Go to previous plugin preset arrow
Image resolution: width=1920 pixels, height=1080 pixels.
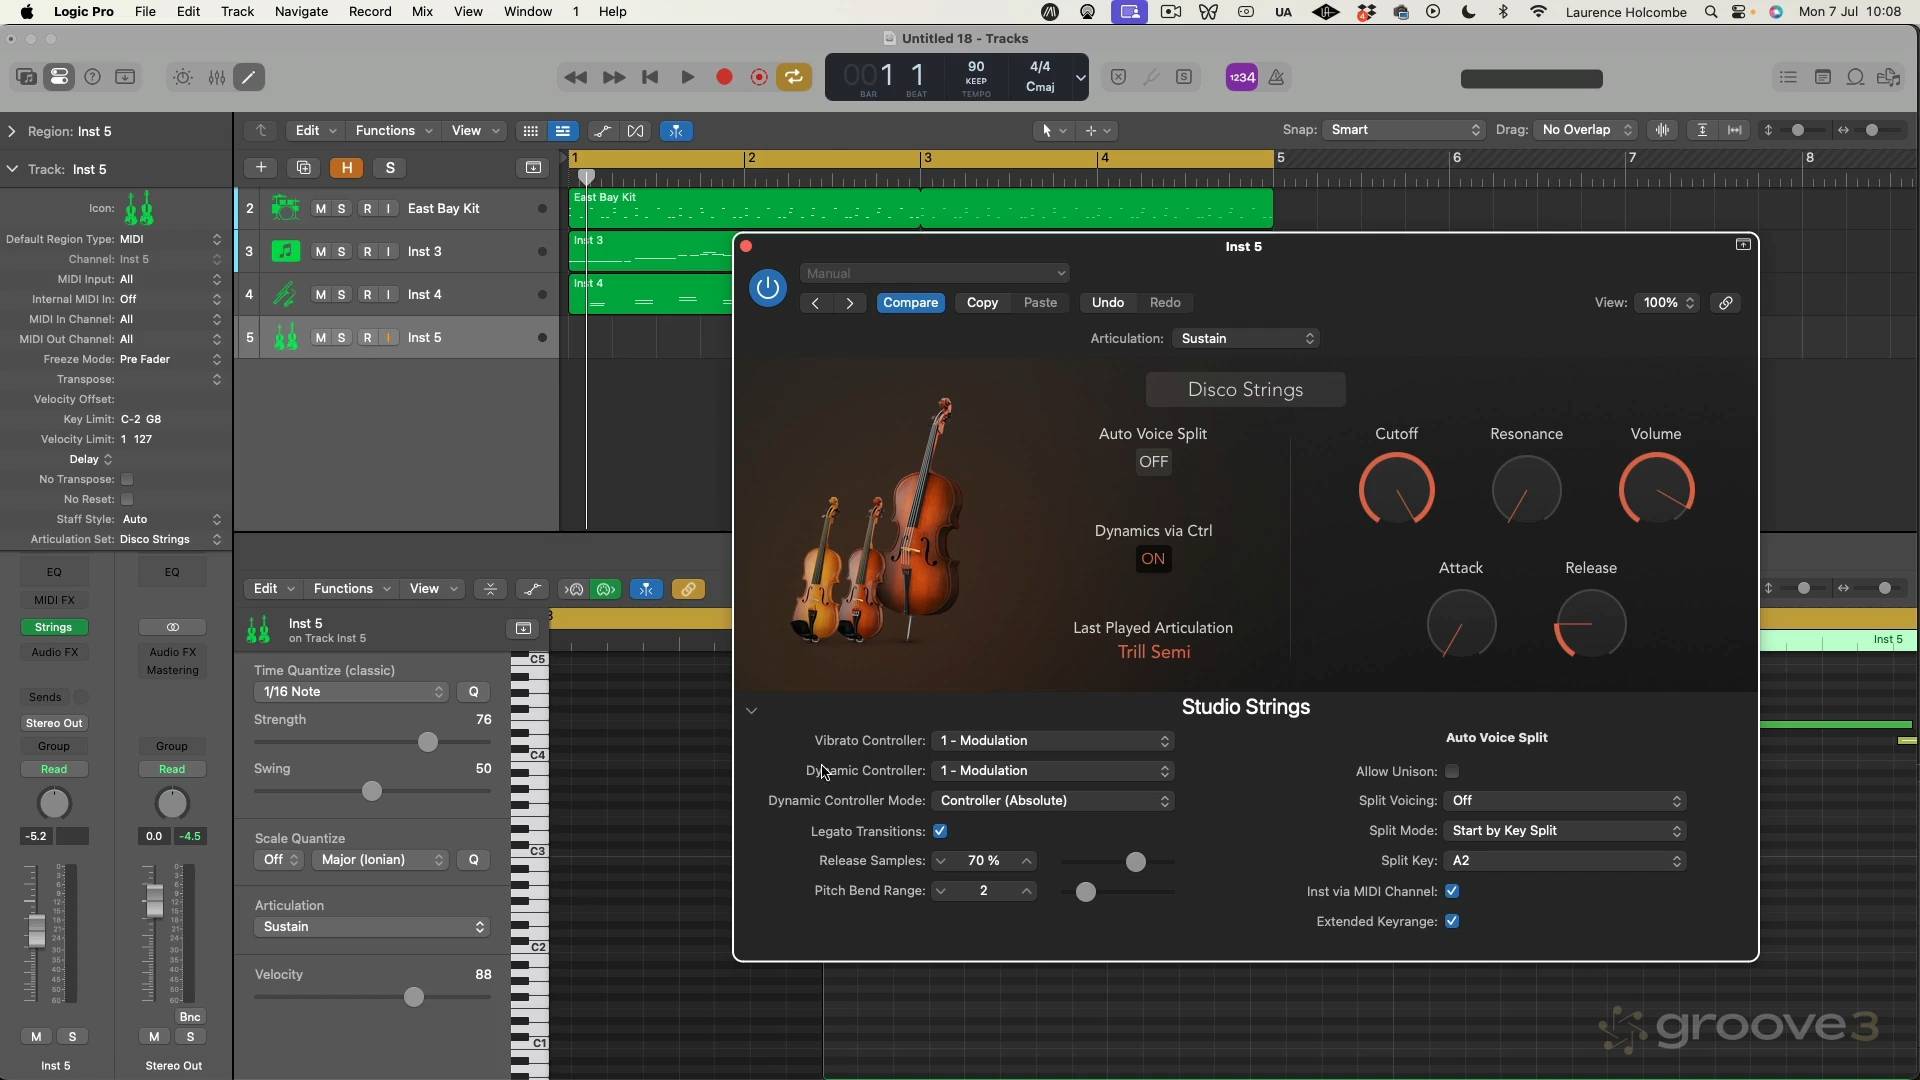816,303
